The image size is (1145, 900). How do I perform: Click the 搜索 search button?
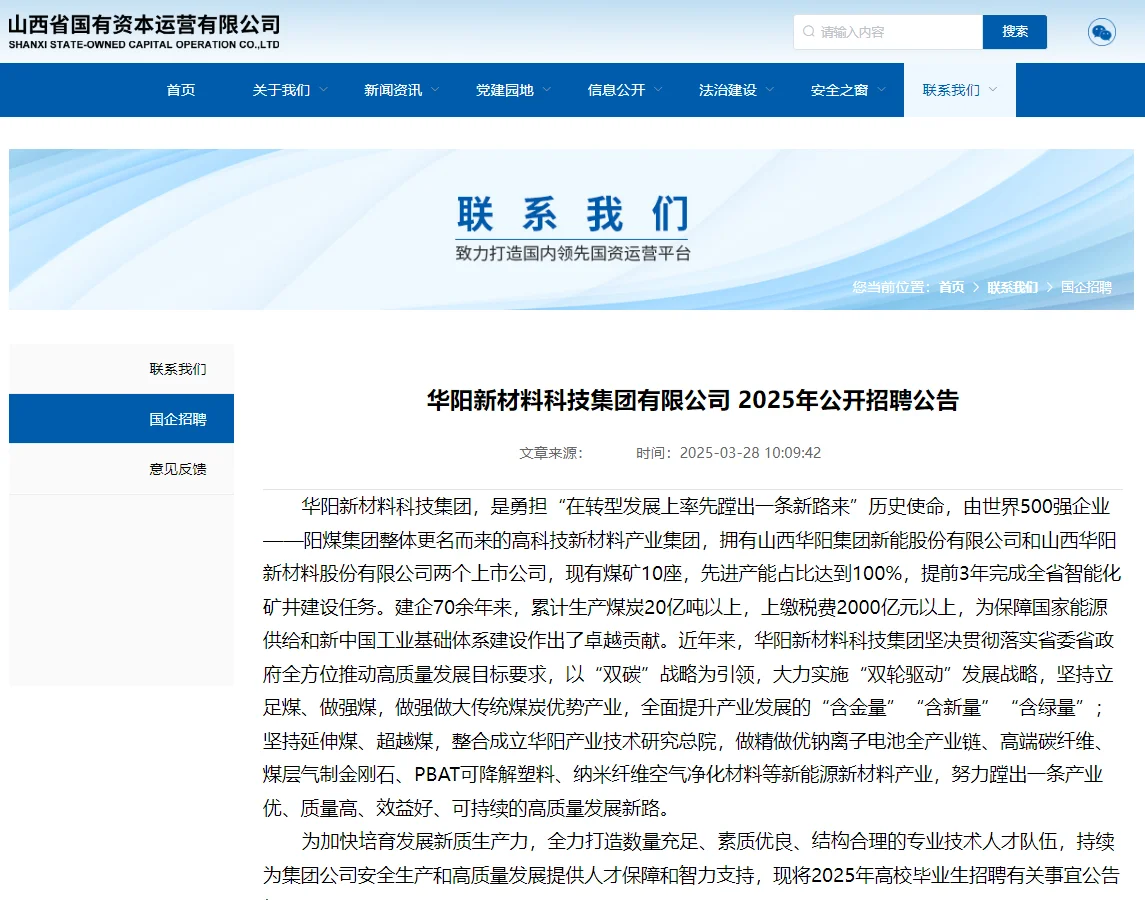[x=1014, y=32]
